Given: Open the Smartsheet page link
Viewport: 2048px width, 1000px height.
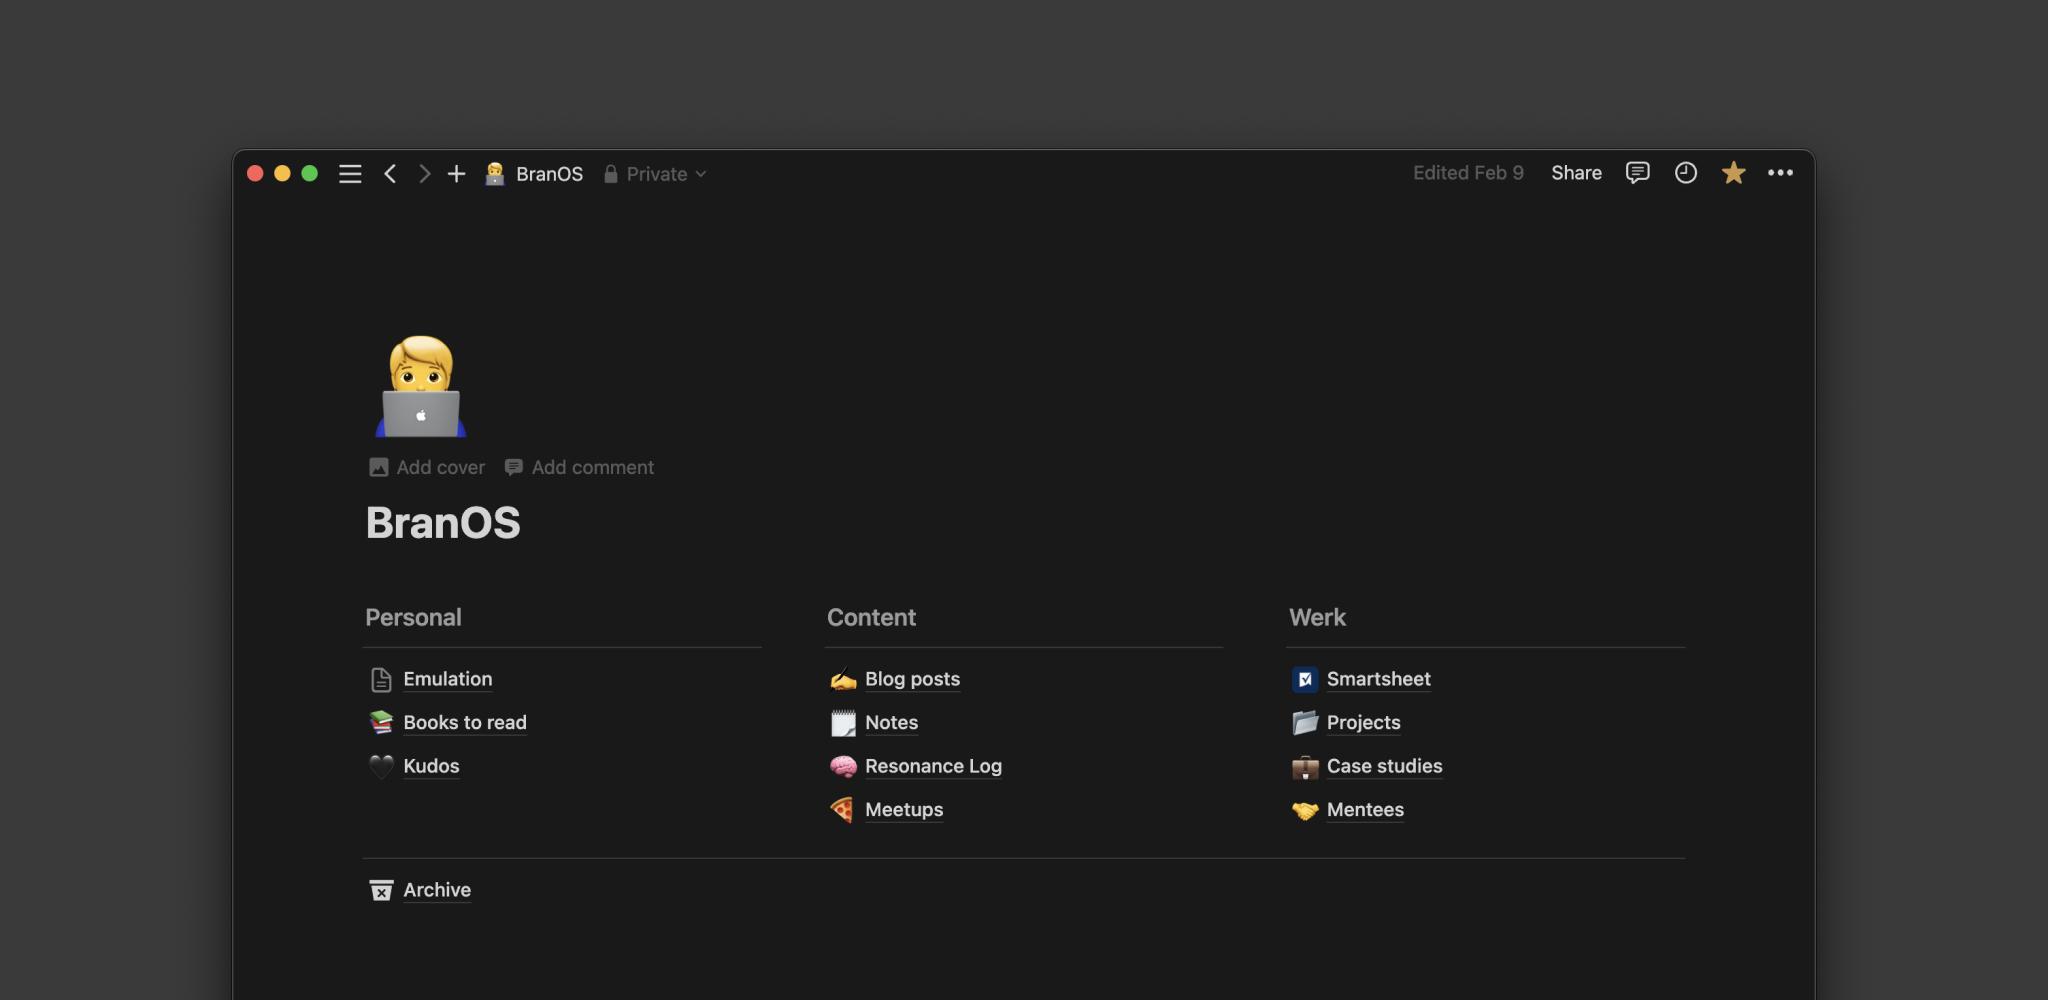Looking at the screenshot, I should coord(1378,679).
